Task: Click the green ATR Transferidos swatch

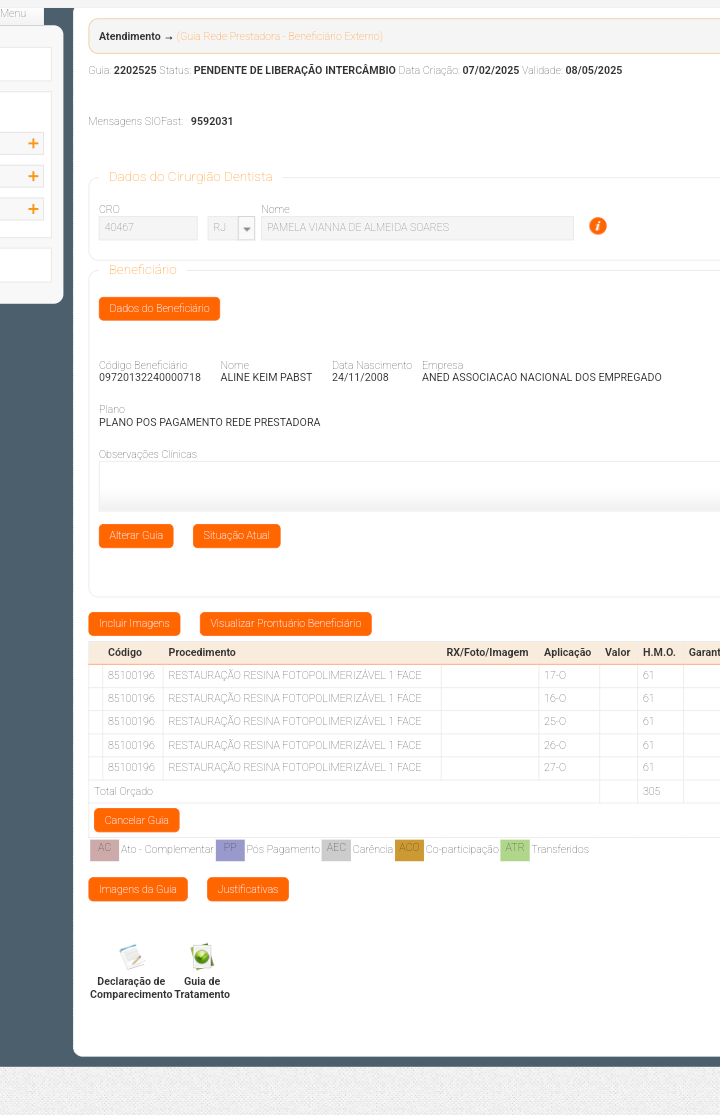Action: pyautogui.click(x=514, y=850)
